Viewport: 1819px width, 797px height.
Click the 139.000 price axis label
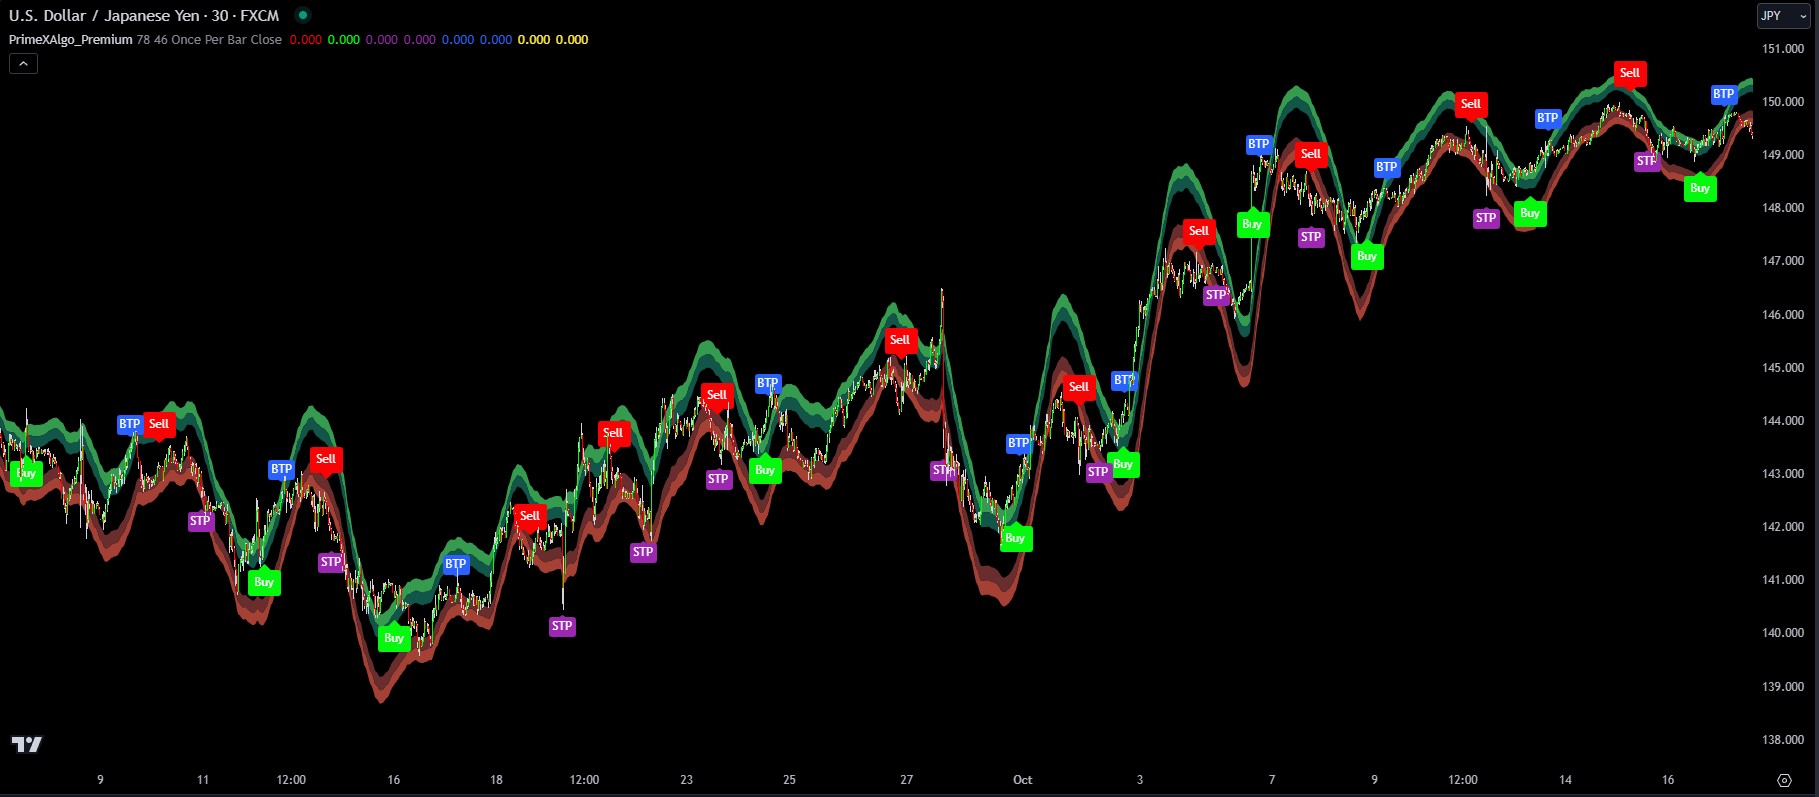click(x=1783, y=687)
